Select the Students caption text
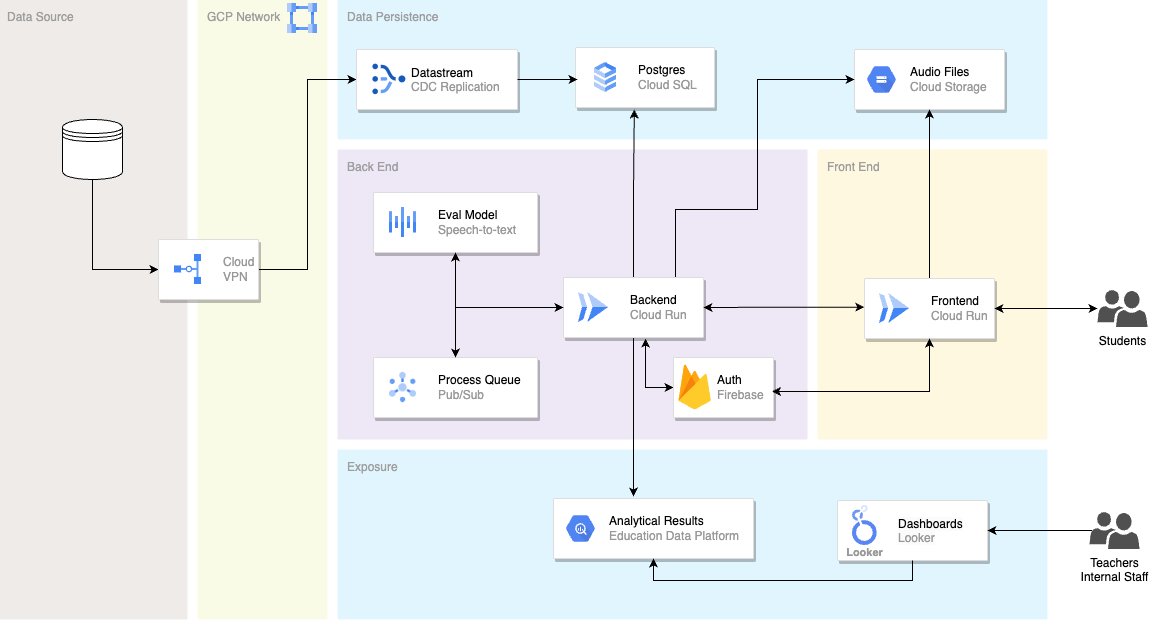This screenshot has width=1149, height=620. click(x=1121, y=341)
